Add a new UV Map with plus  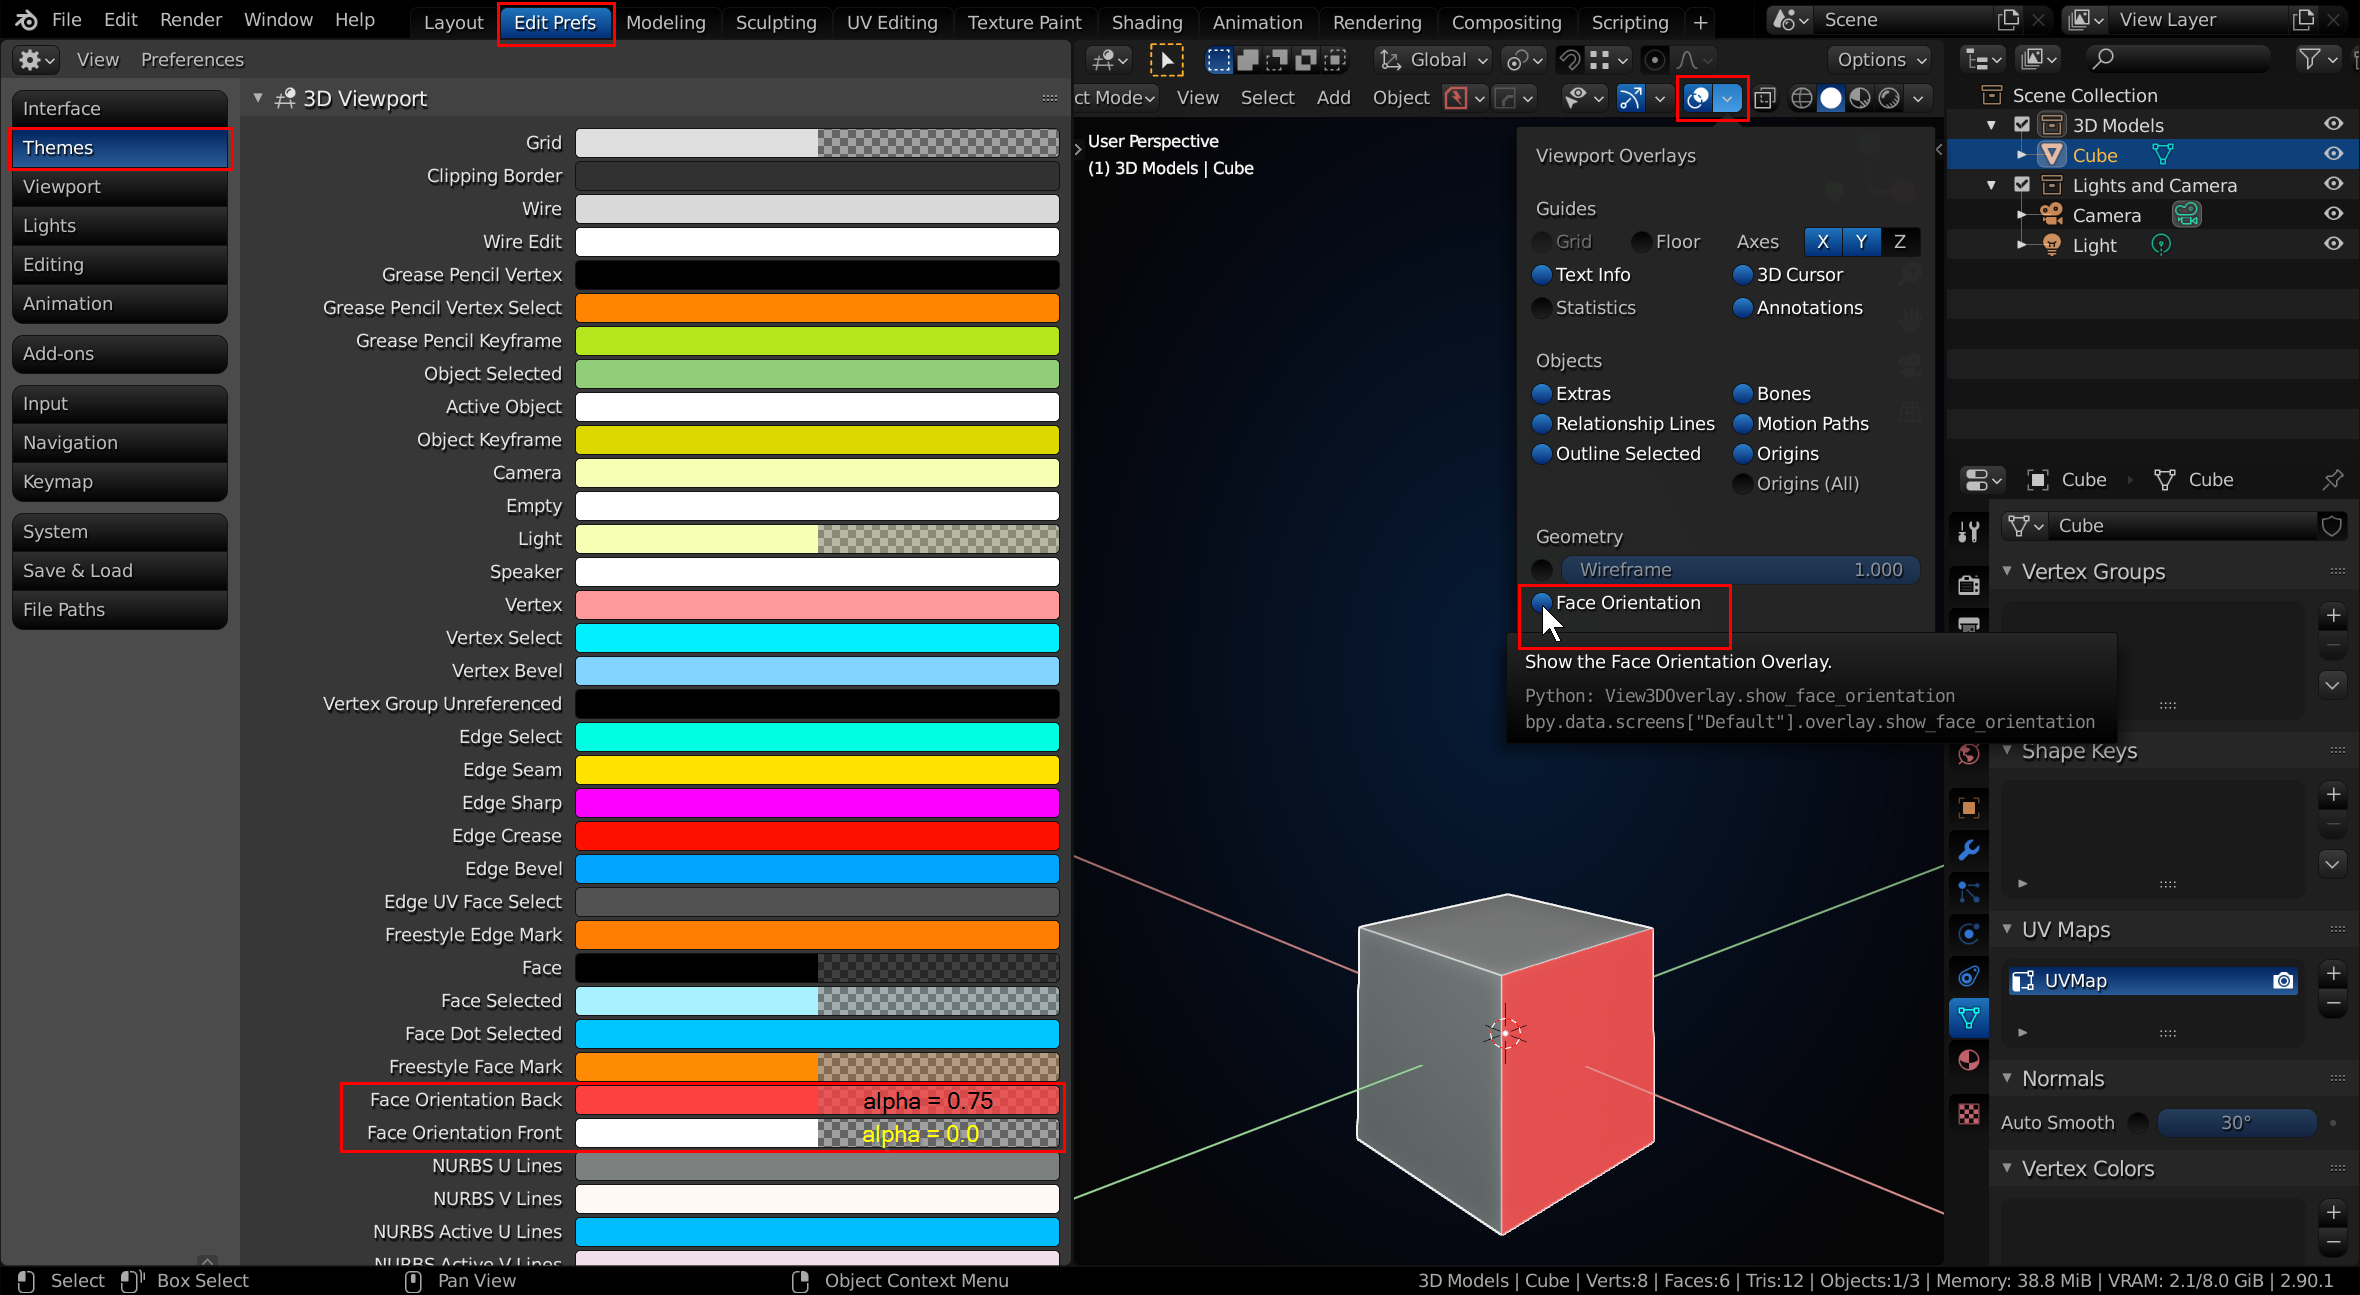[2333, 973]
